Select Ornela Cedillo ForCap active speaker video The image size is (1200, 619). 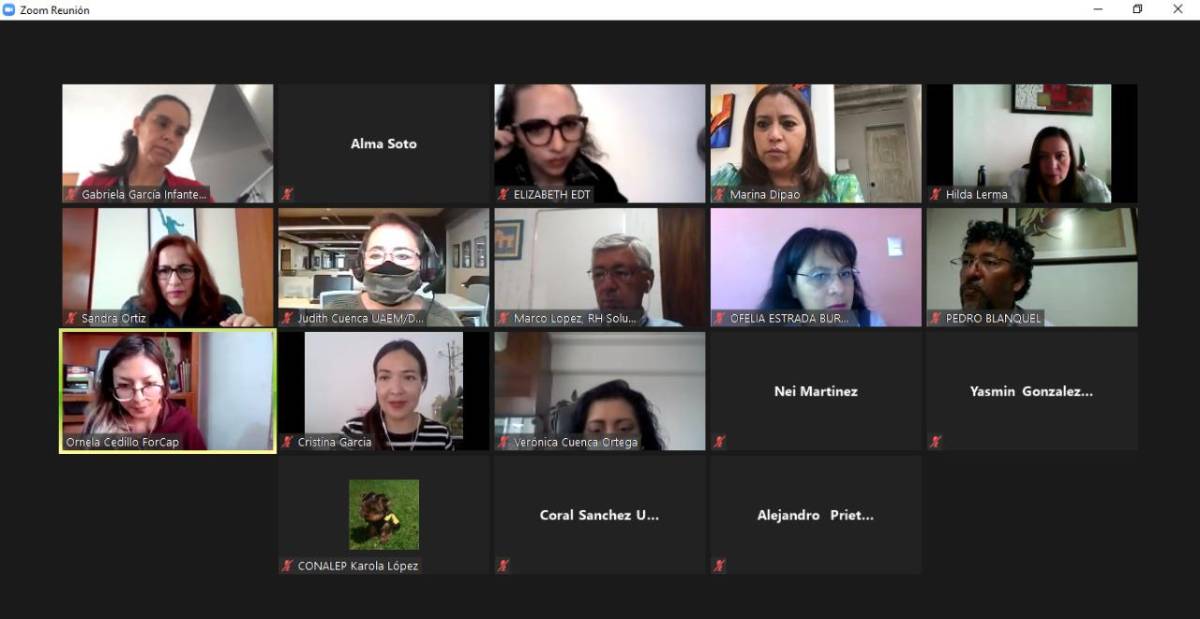coord(168,391)
